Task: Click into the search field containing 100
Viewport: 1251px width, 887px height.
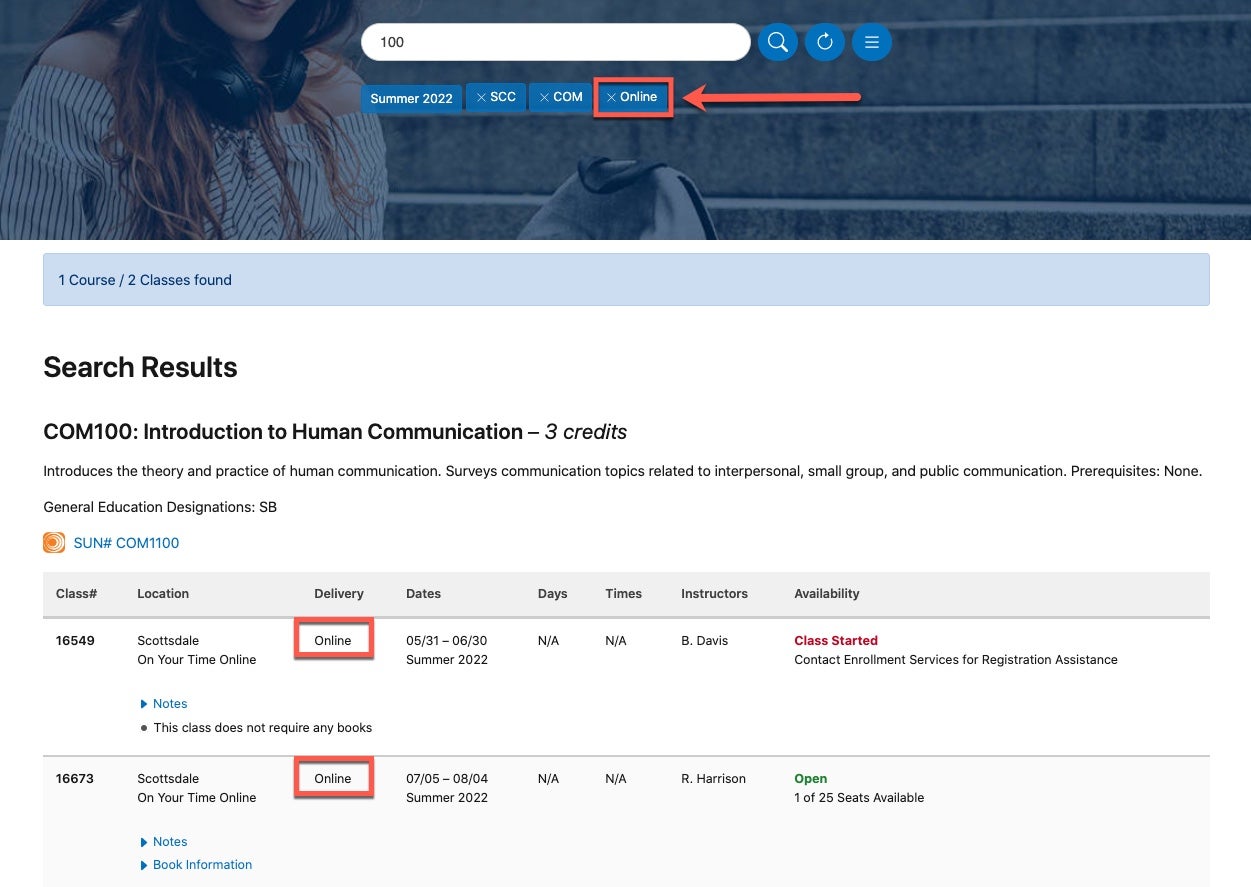Action: coord(556,42)
